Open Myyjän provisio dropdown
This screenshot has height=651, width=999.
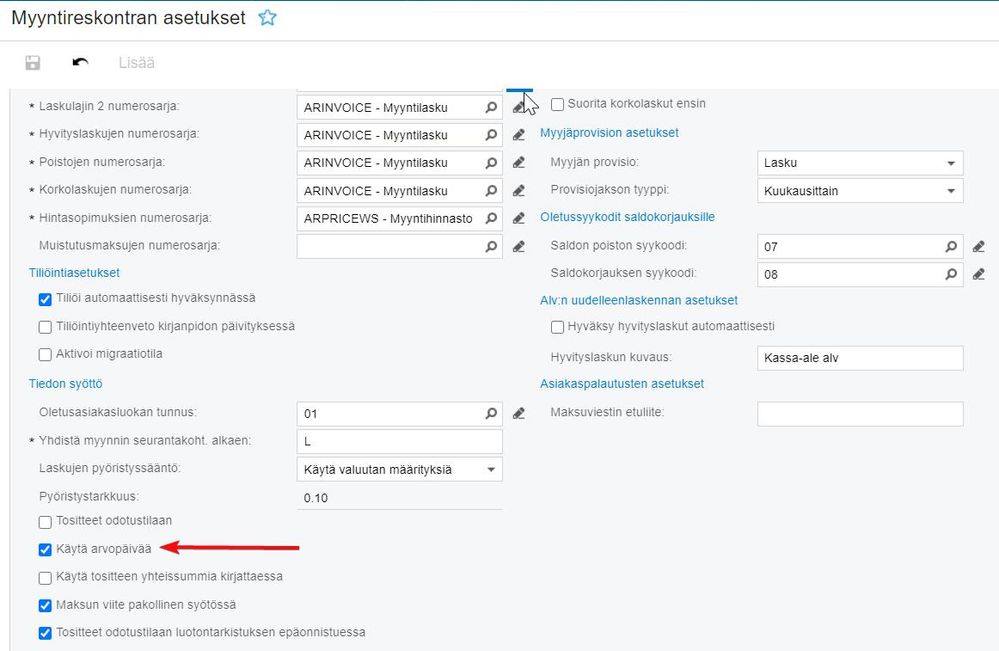pyautogui.click(x=950, y=163)
